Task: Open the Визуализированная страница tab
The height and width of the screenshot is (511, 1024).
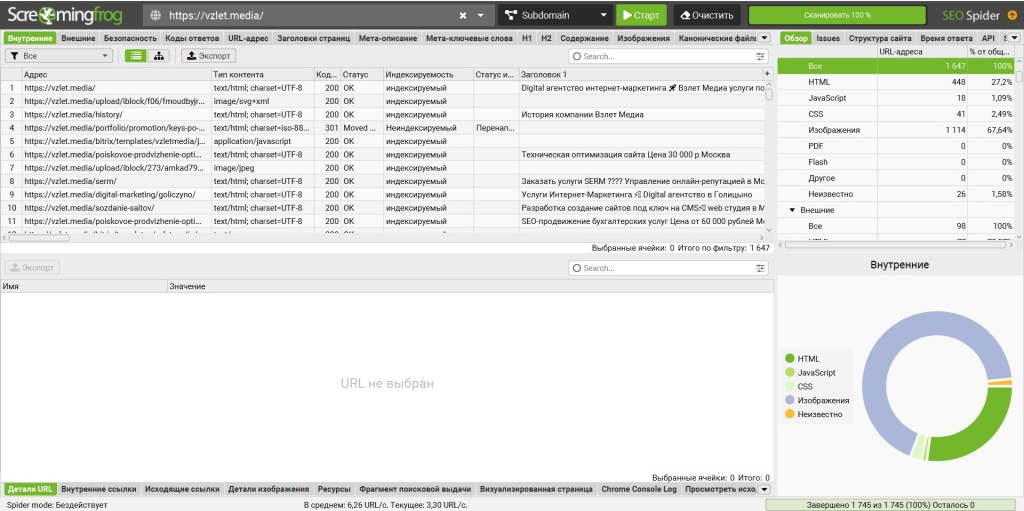Action: (536, 489)
